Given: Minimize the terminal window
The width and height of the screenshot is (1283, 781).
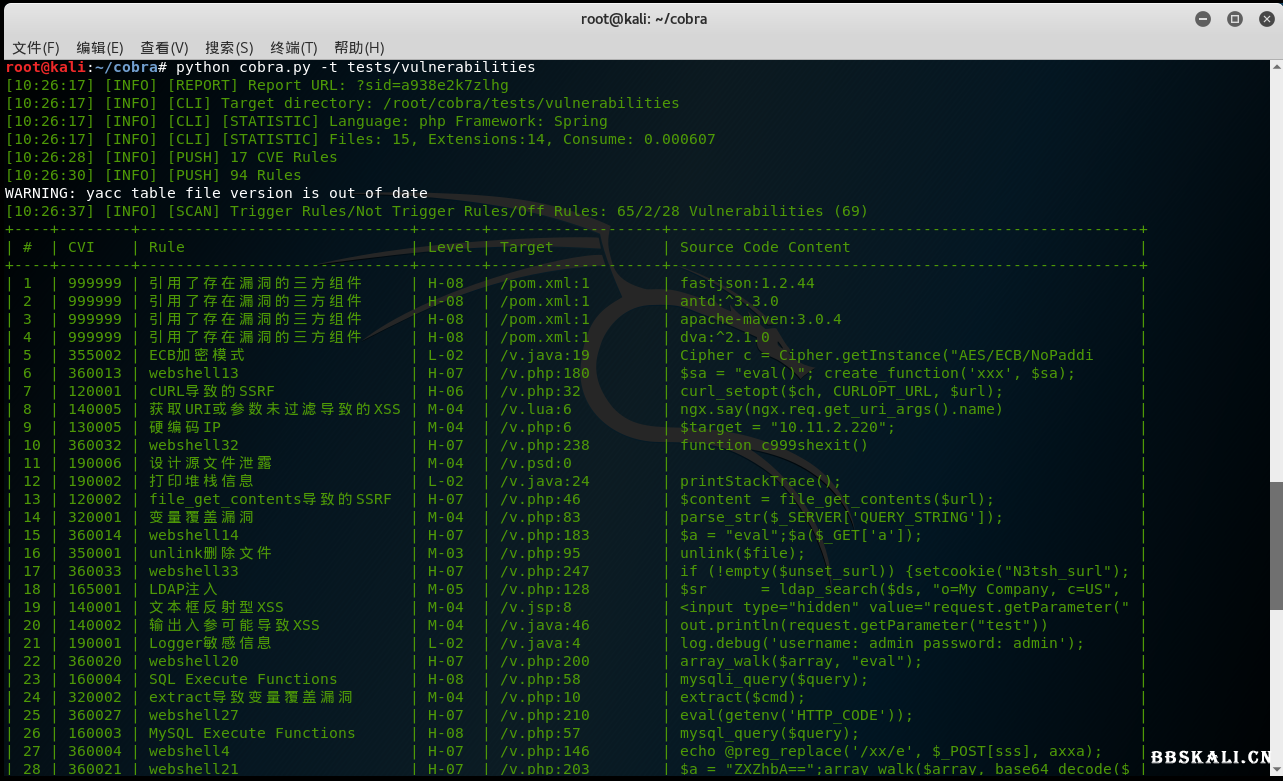Looking at the screenshot, I should pos(1203,19).
